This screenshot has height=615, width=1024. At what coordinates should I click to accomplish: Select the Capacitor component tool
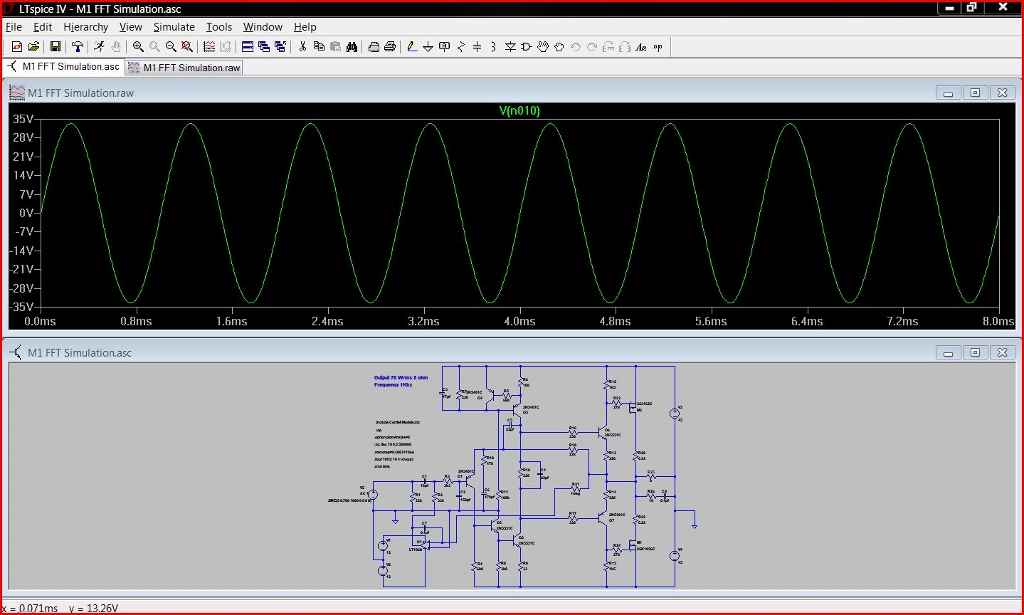click(477, 46)
